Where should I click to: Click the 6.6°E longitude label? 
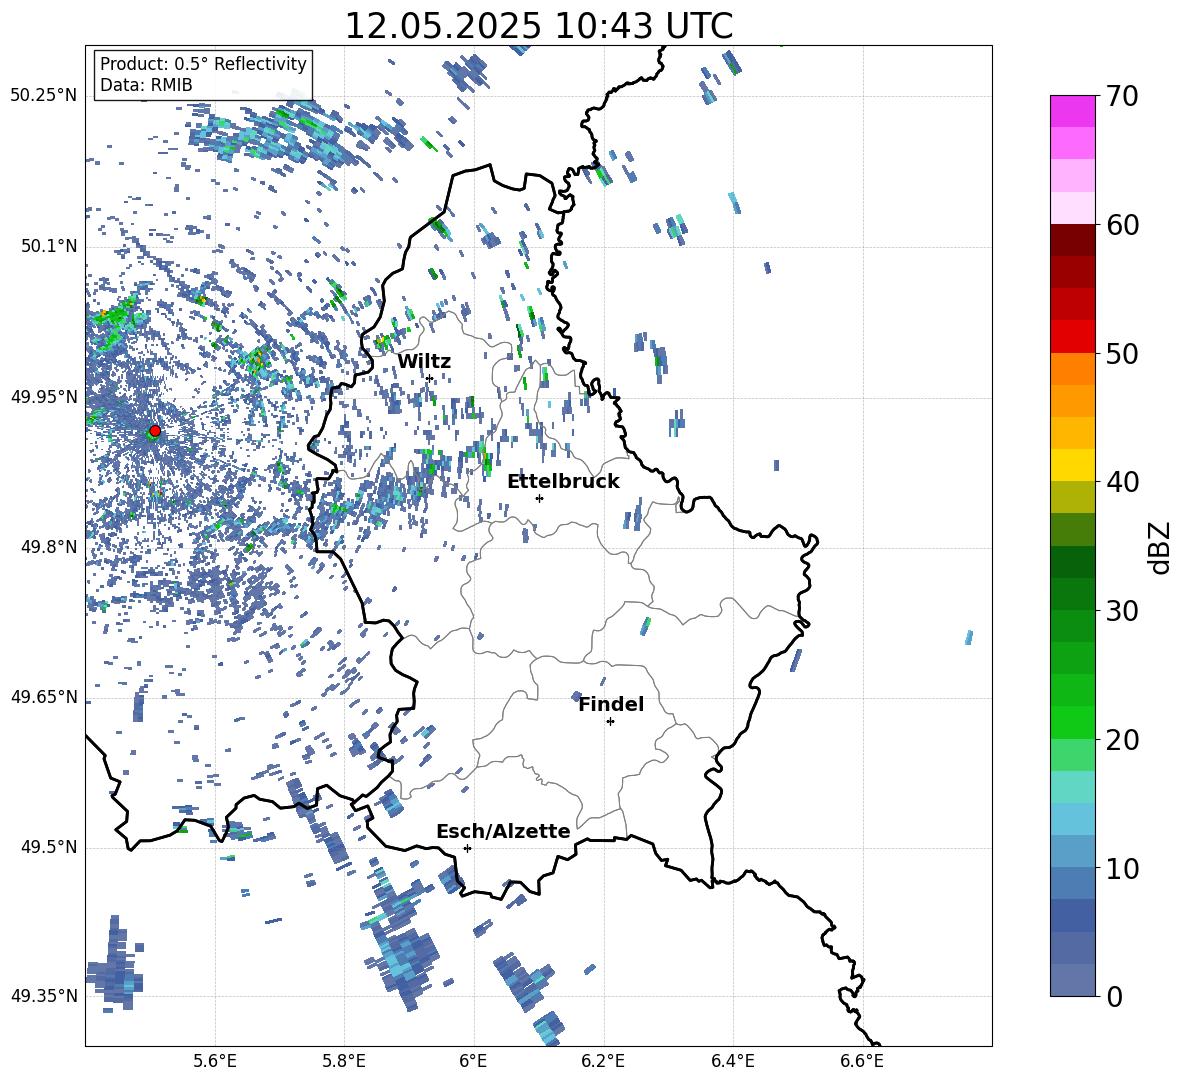tap(862, 1061)
